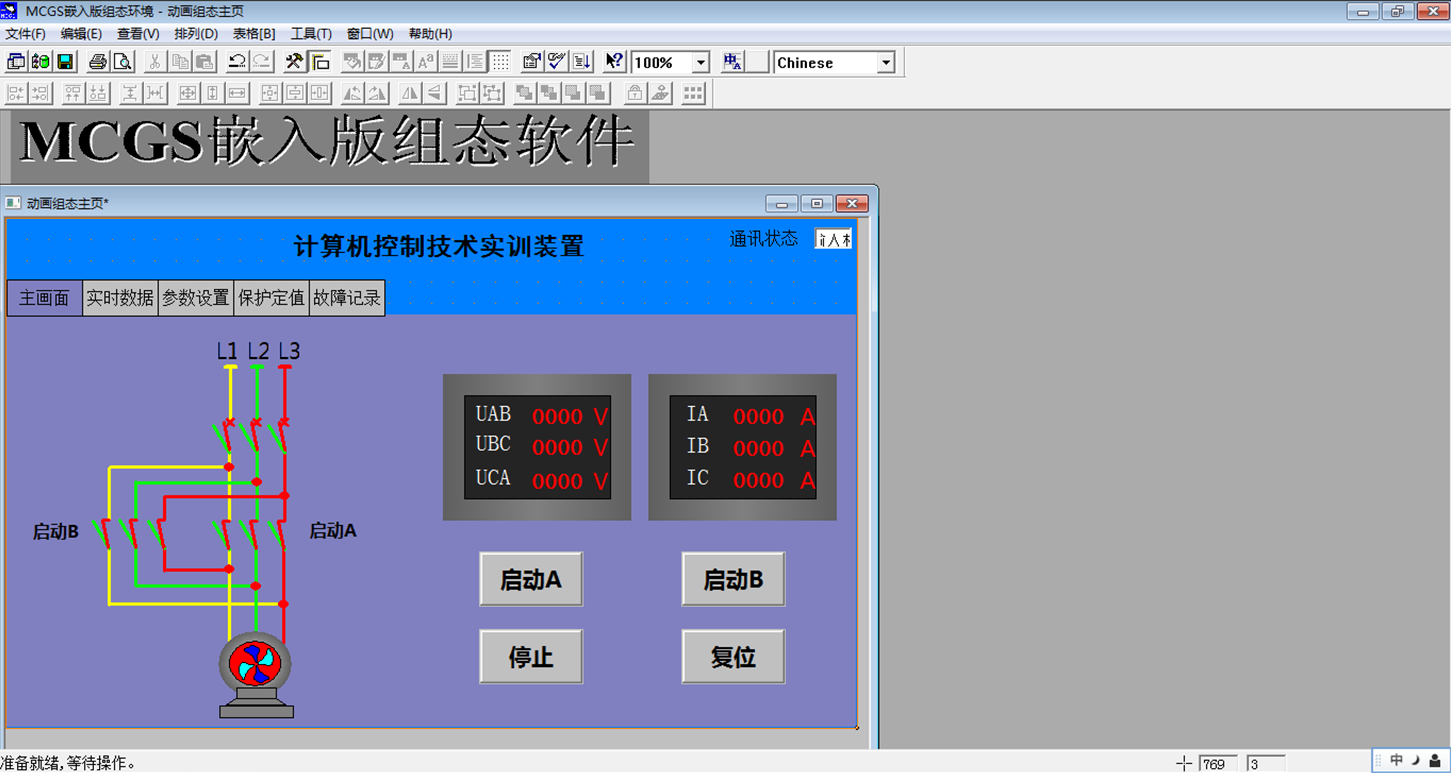Click the align right icon
The height and width of the screenshot is (773, 1451).
40,94
